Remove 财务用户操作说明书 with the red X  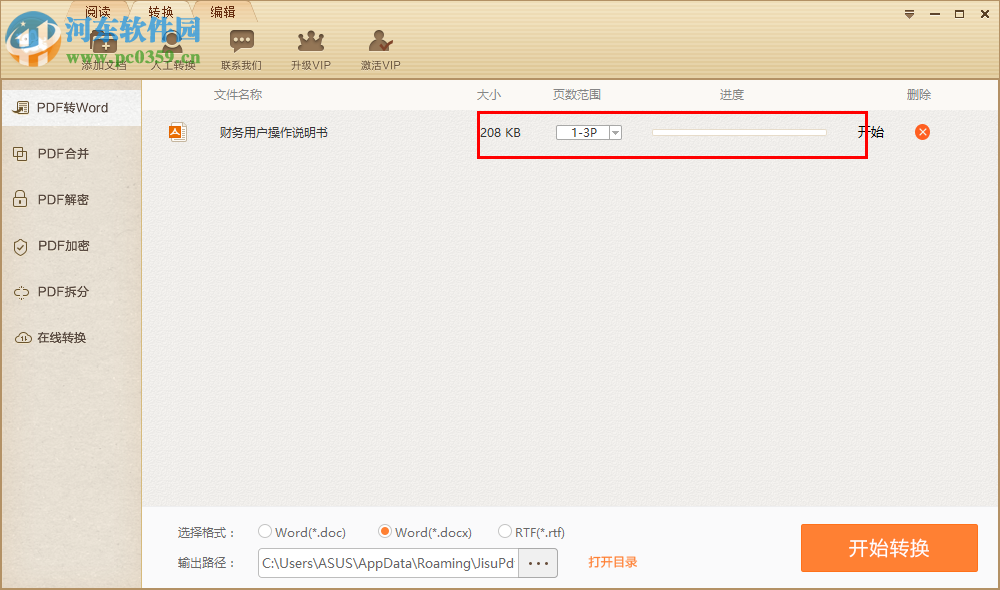921,131
